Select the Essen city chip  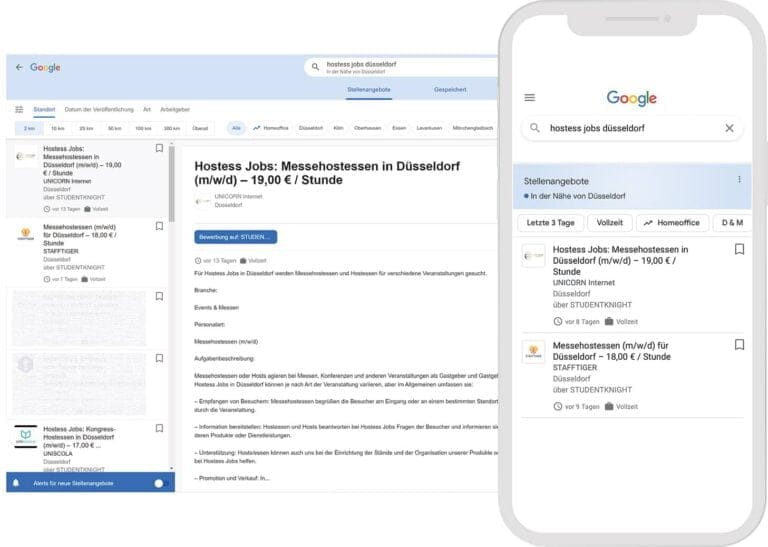[399, 128]
